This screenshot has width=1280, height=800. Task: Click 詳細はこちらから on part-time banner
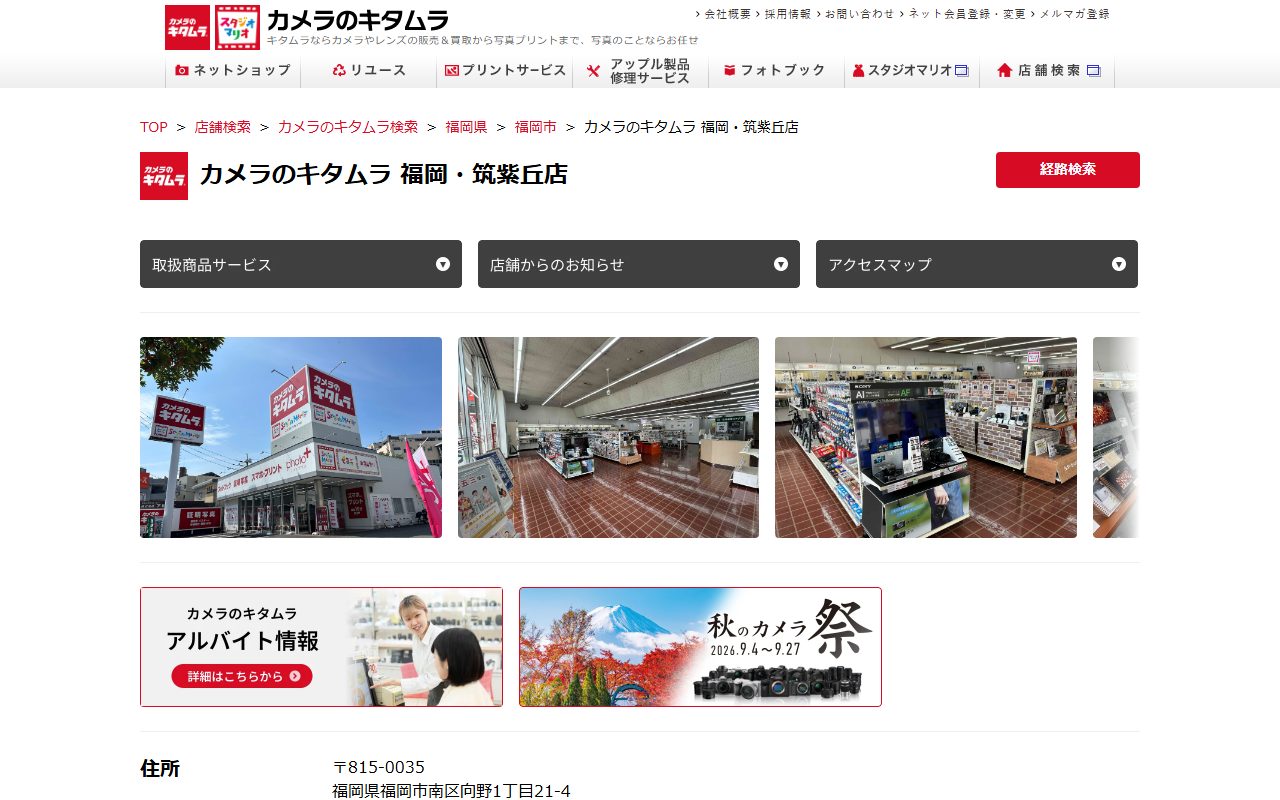(x=242, y=676)
